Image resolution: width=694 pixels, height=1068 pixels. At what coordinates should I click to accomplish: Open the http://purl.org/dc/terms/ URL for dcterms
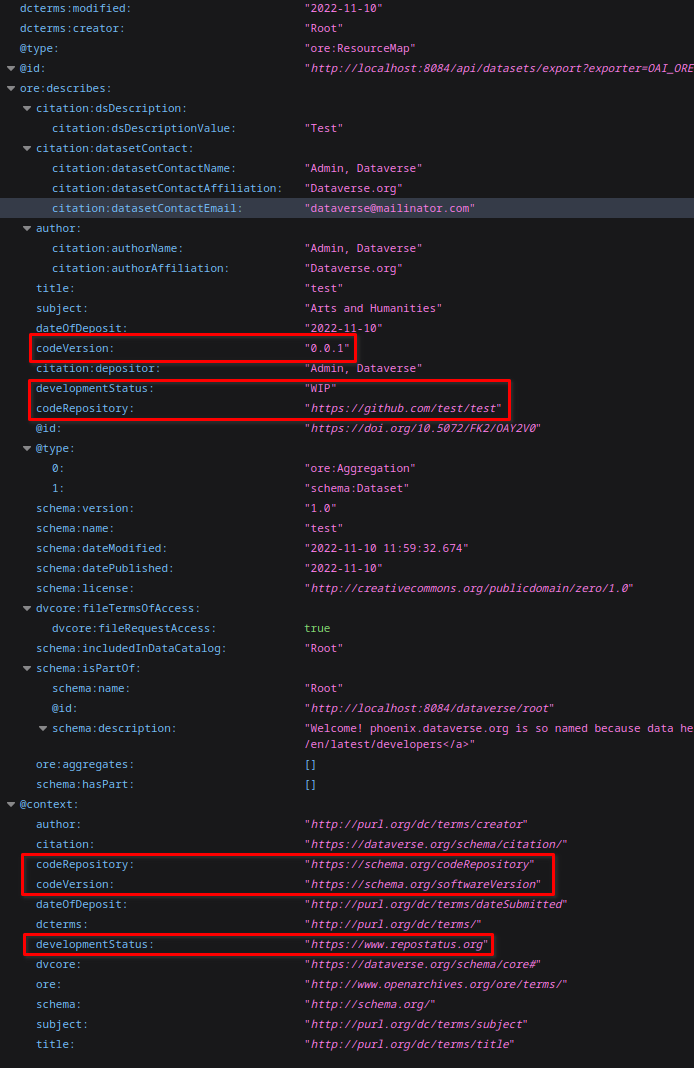[393, 924]
